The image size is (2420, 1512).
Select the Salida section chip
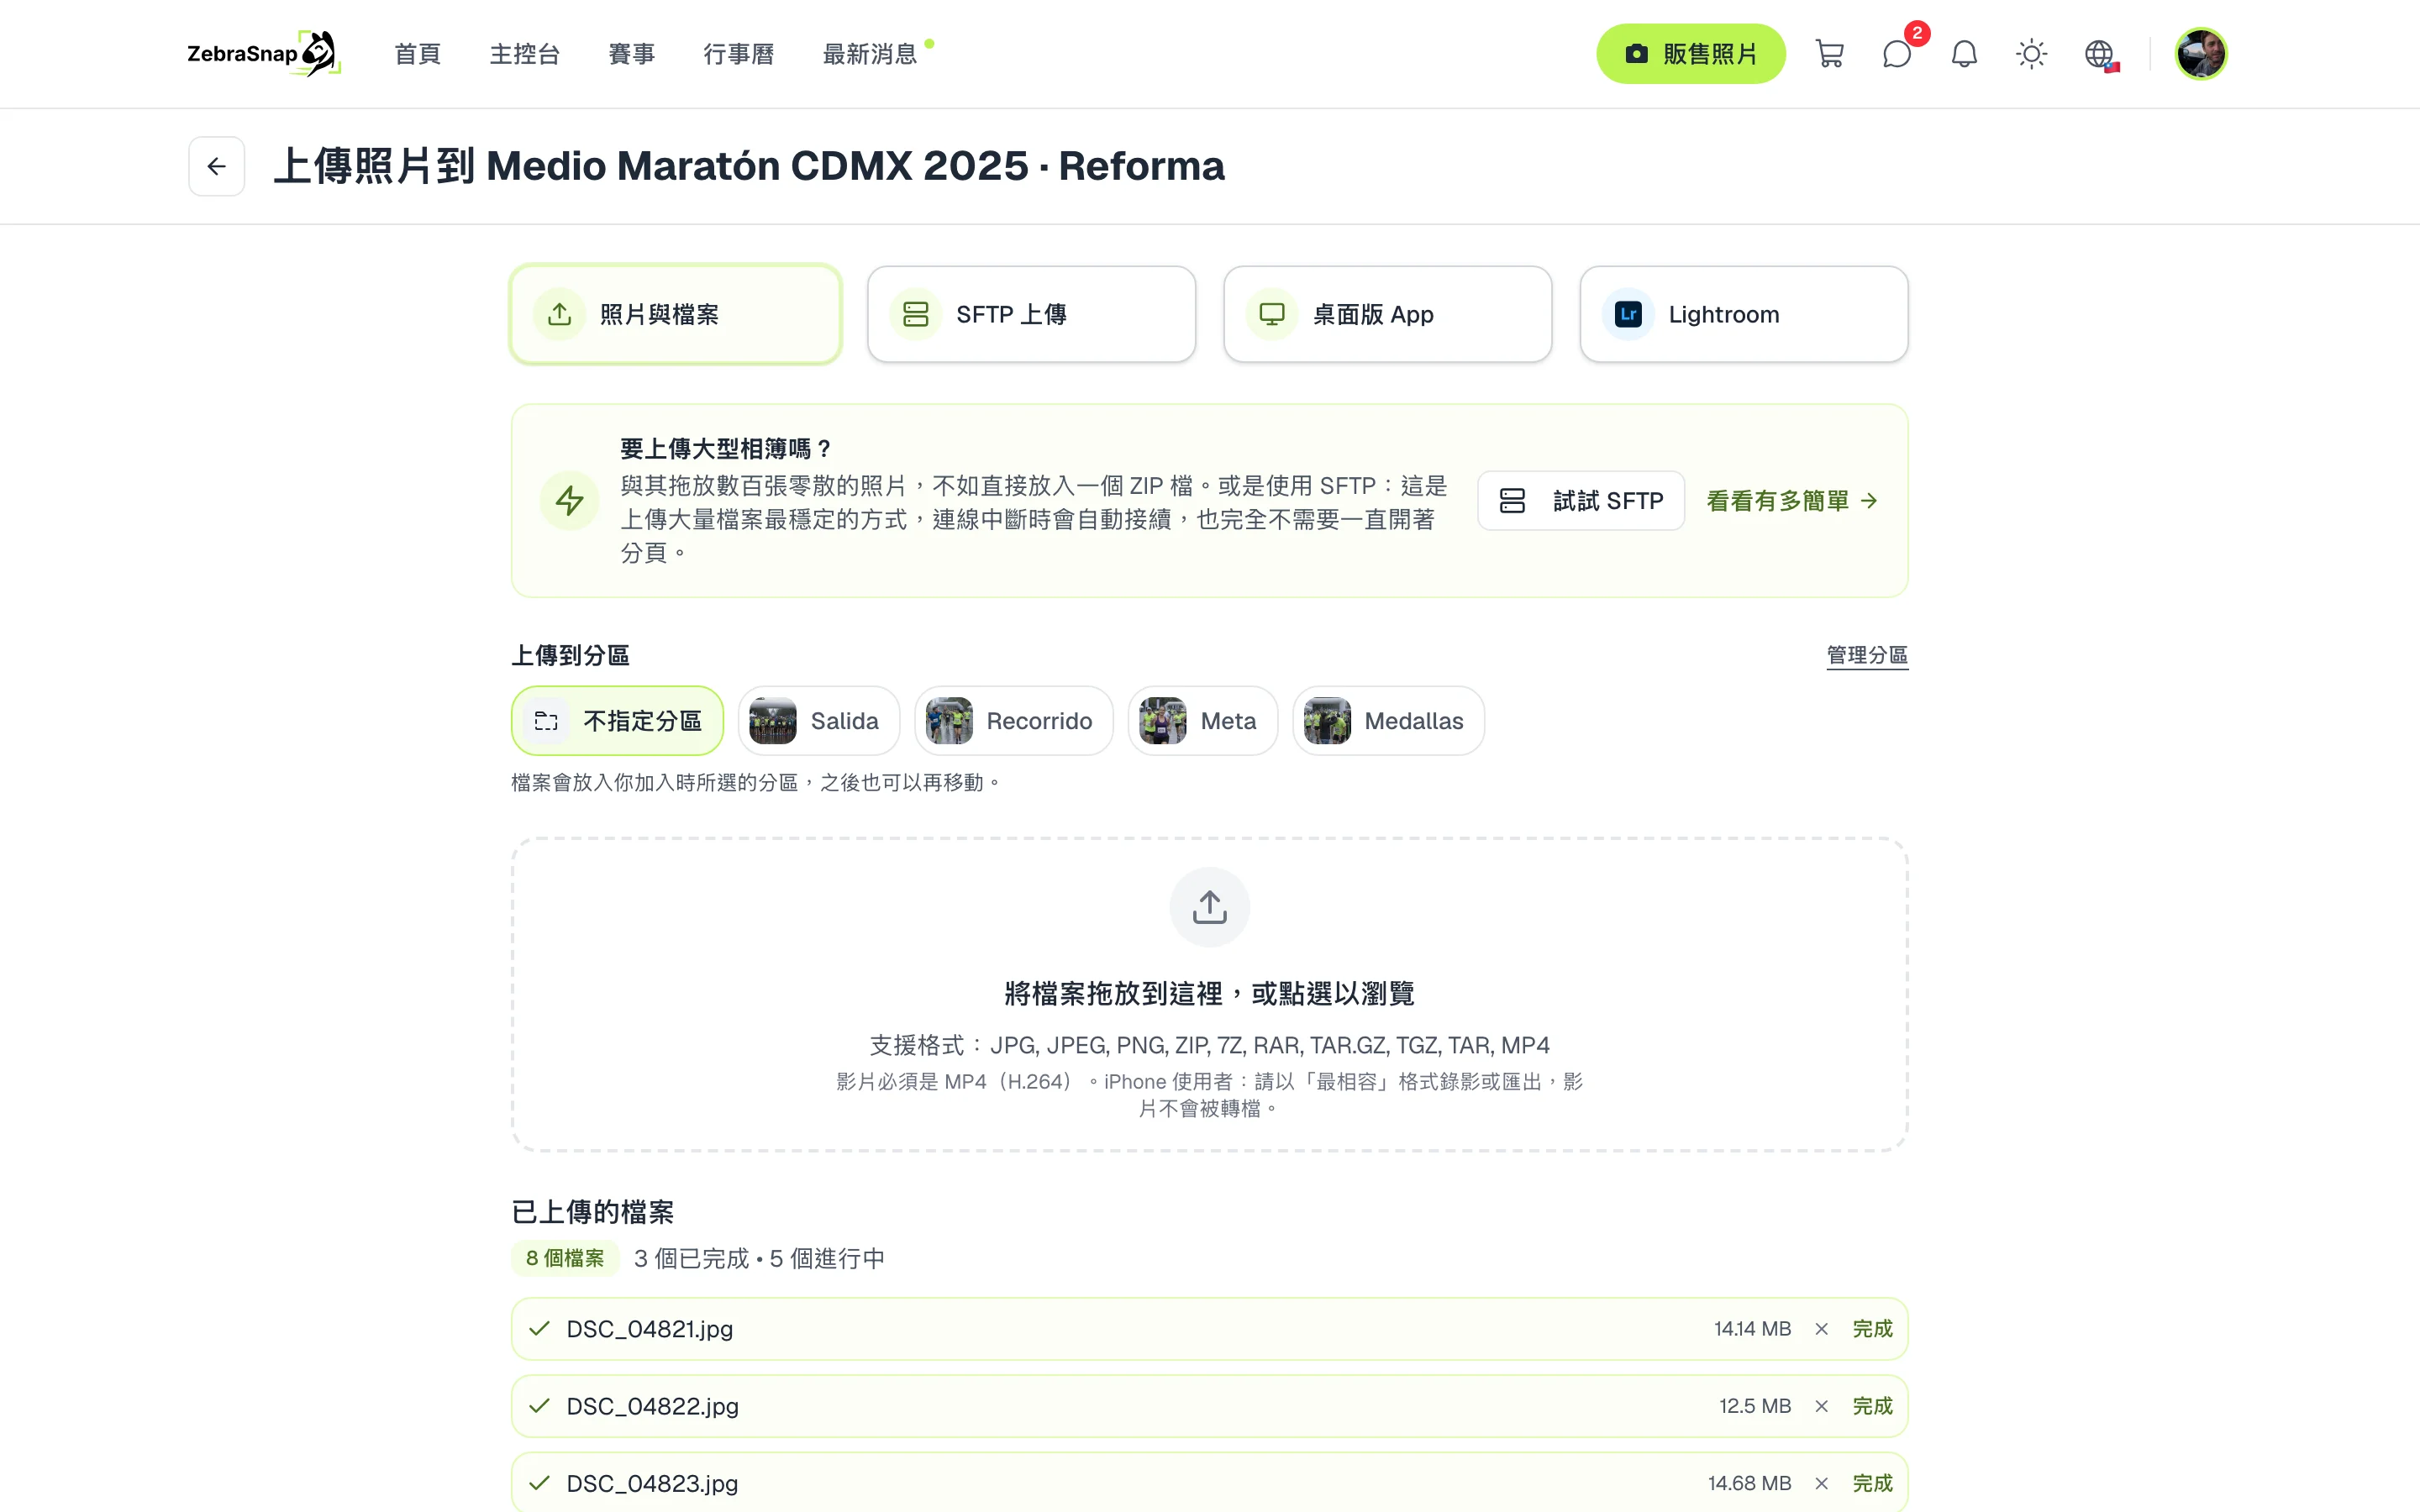[819, 721]
